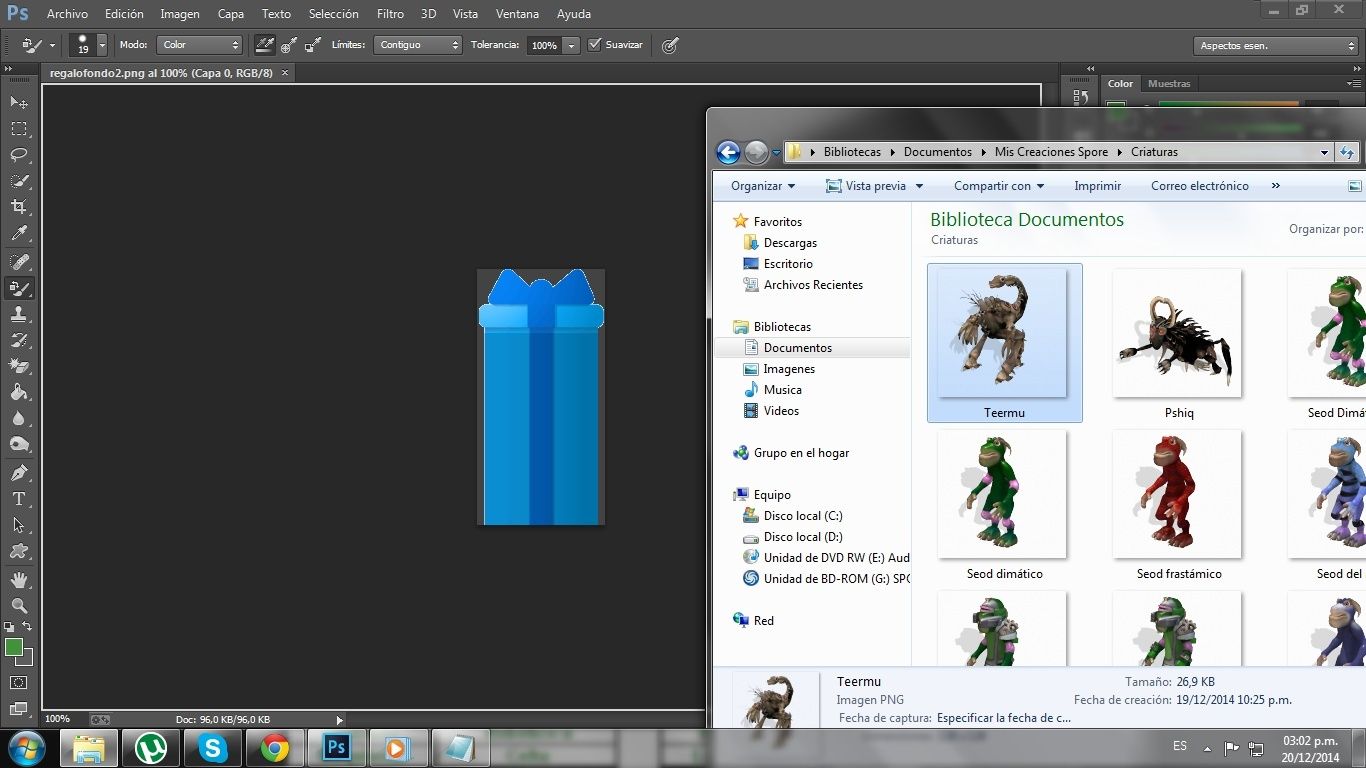The width and height of the screenshot is (1366, 768).
Task: Click Correo electrónico in Explorer toolbar
Action: point(1199,186)
